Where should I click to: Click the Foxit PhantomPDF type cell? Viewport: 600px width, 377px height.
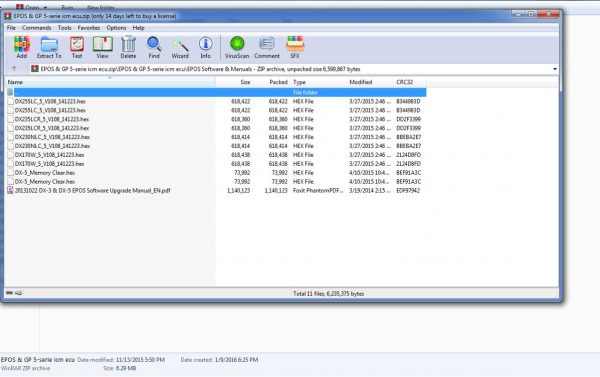tap(318, 190)
